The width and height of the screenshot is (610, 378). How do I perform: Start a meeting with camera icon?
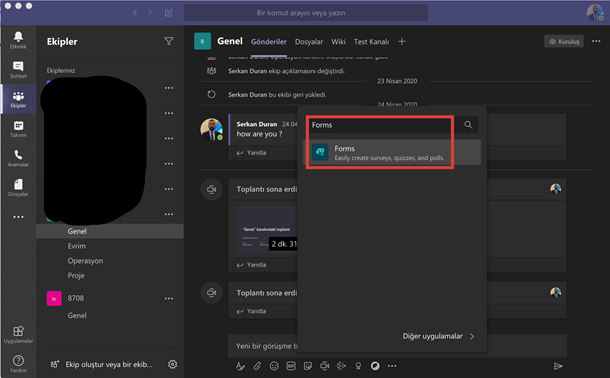point(324,366)
